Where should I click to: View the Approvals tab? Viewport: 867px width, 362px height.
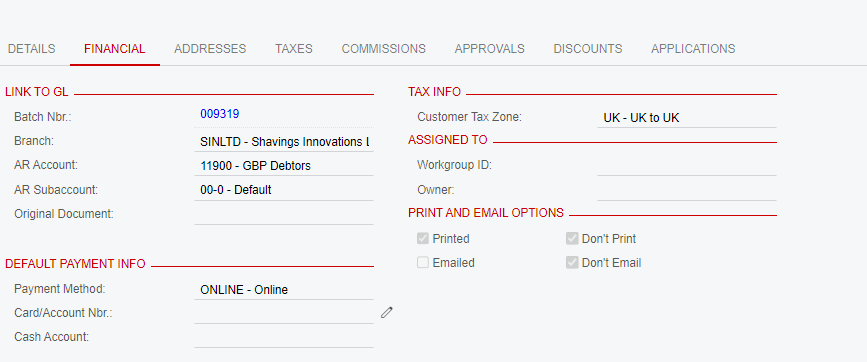489,49
